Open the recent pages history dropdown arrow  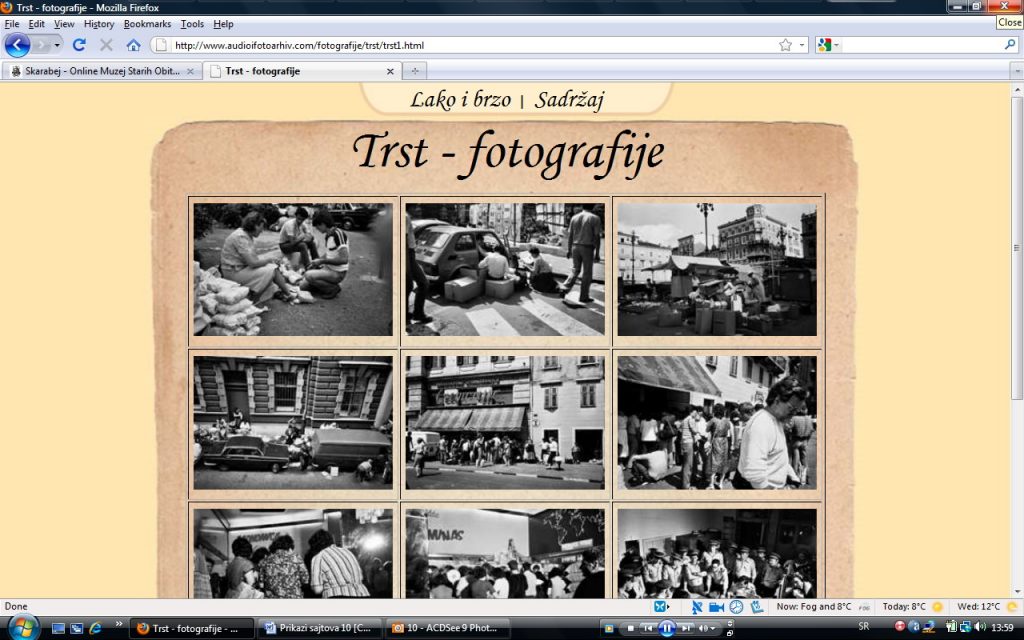[x=57, y=45]
